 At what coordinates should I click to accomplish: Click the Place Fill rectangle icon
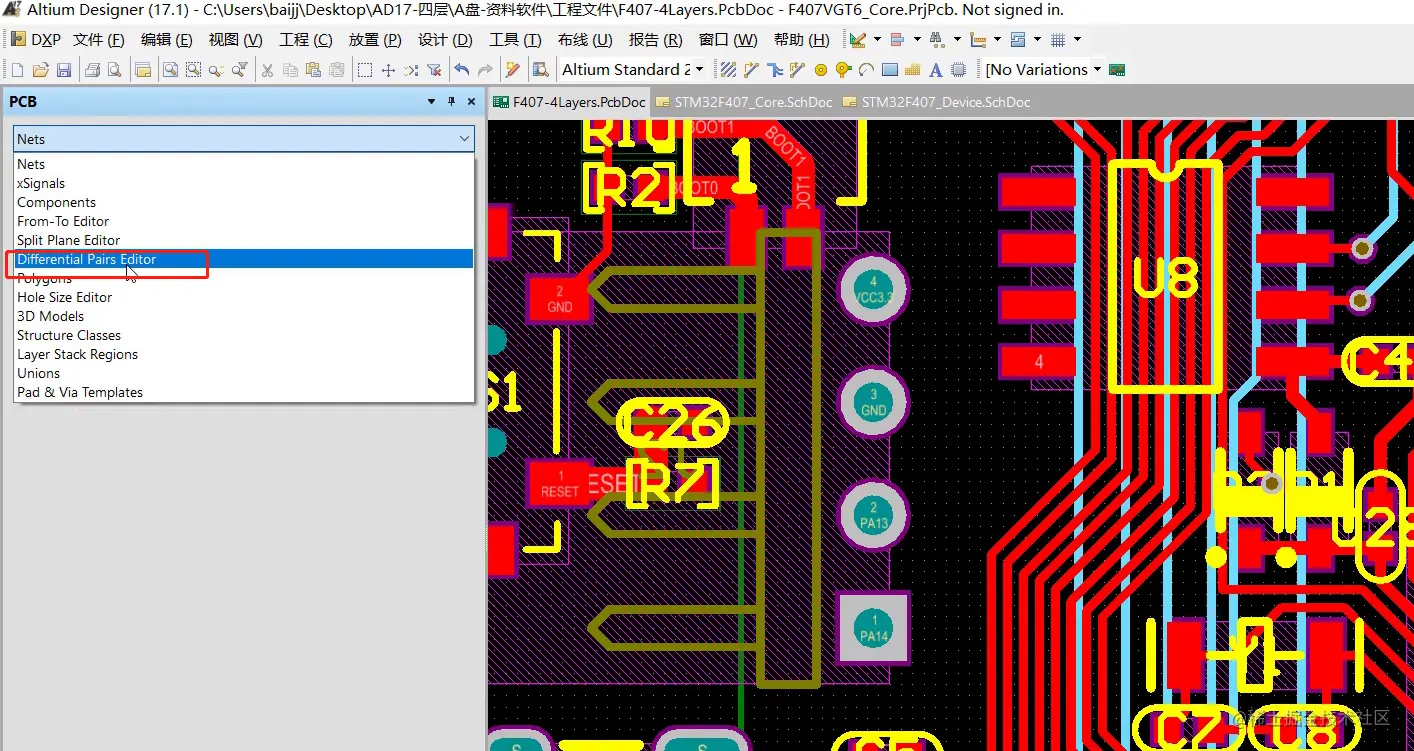click(x=889, y=70)
